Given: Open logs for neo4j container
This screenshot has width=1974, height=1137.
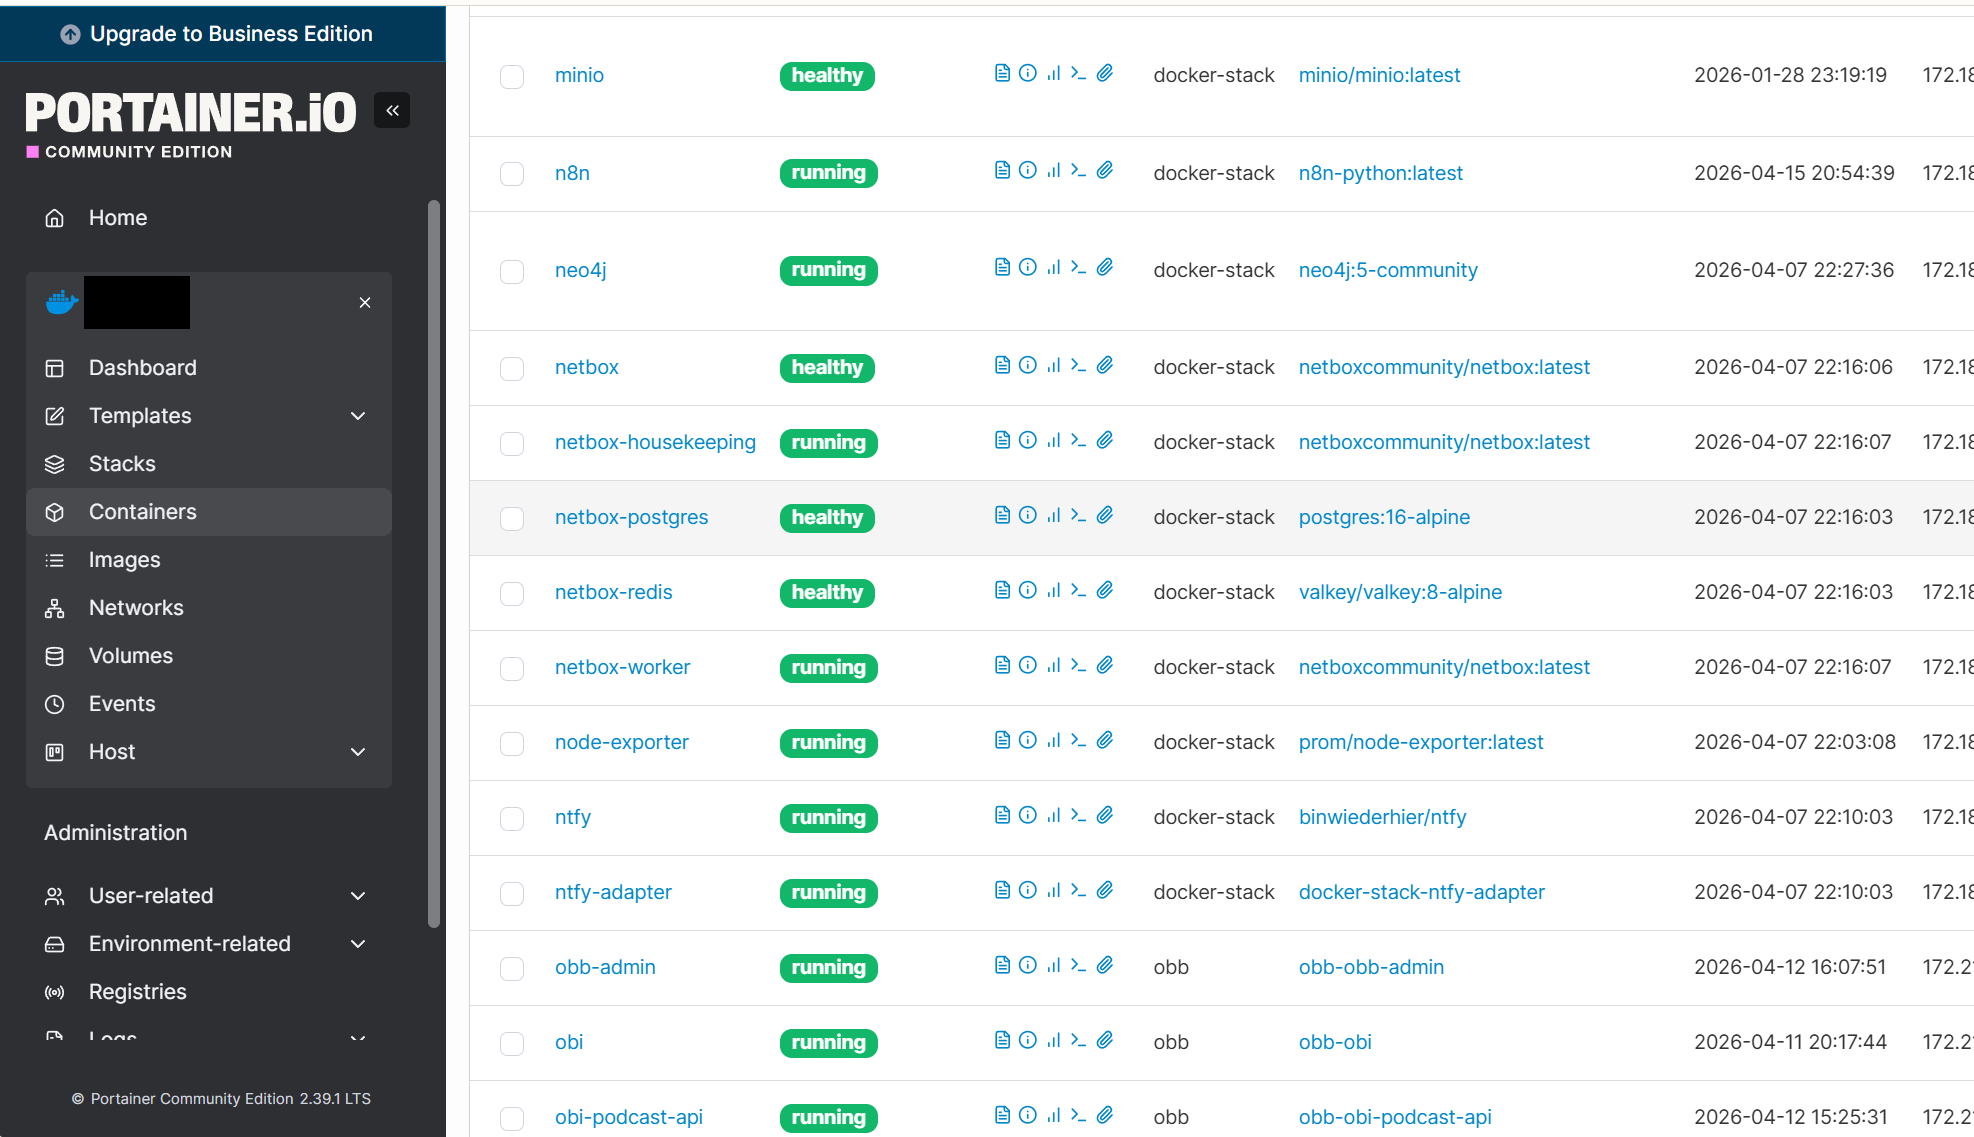Looking at the screenshot, I should (1002, 267).
